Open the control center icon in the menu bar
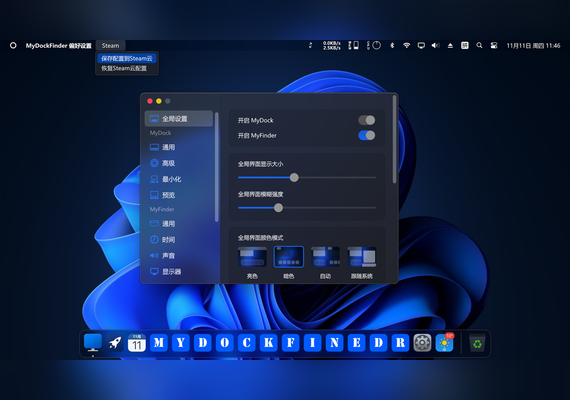The height and width of the screenshot is (400, 570). [x=494, y=45]
